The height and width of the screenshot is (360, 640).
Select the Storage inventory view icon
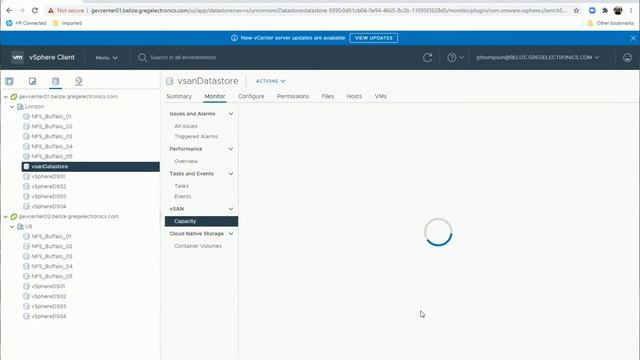pyautogui.click(x=56, y=81)
